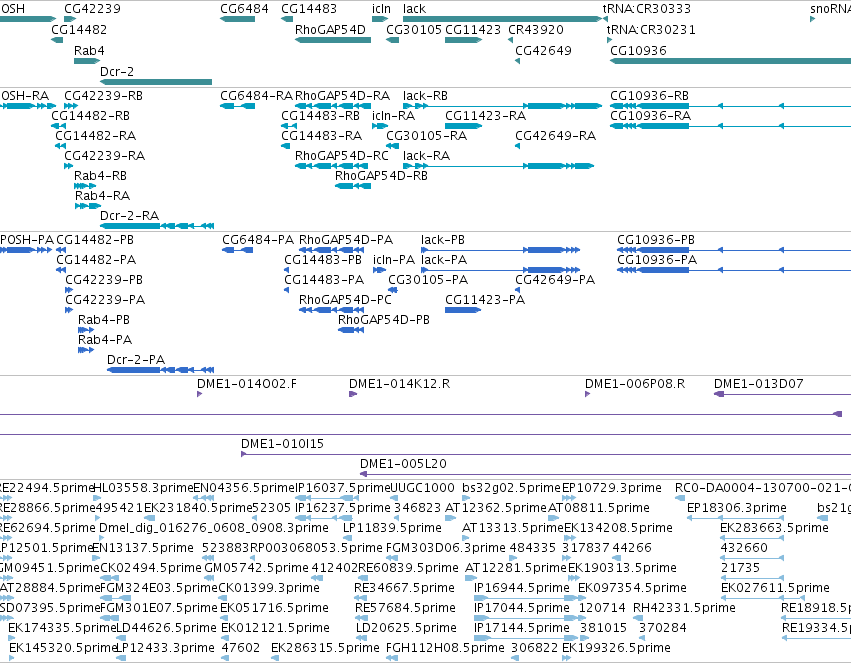Open the RhoGAP54D gene label
The width and height of the screenshot is (851, 663).
330,29
